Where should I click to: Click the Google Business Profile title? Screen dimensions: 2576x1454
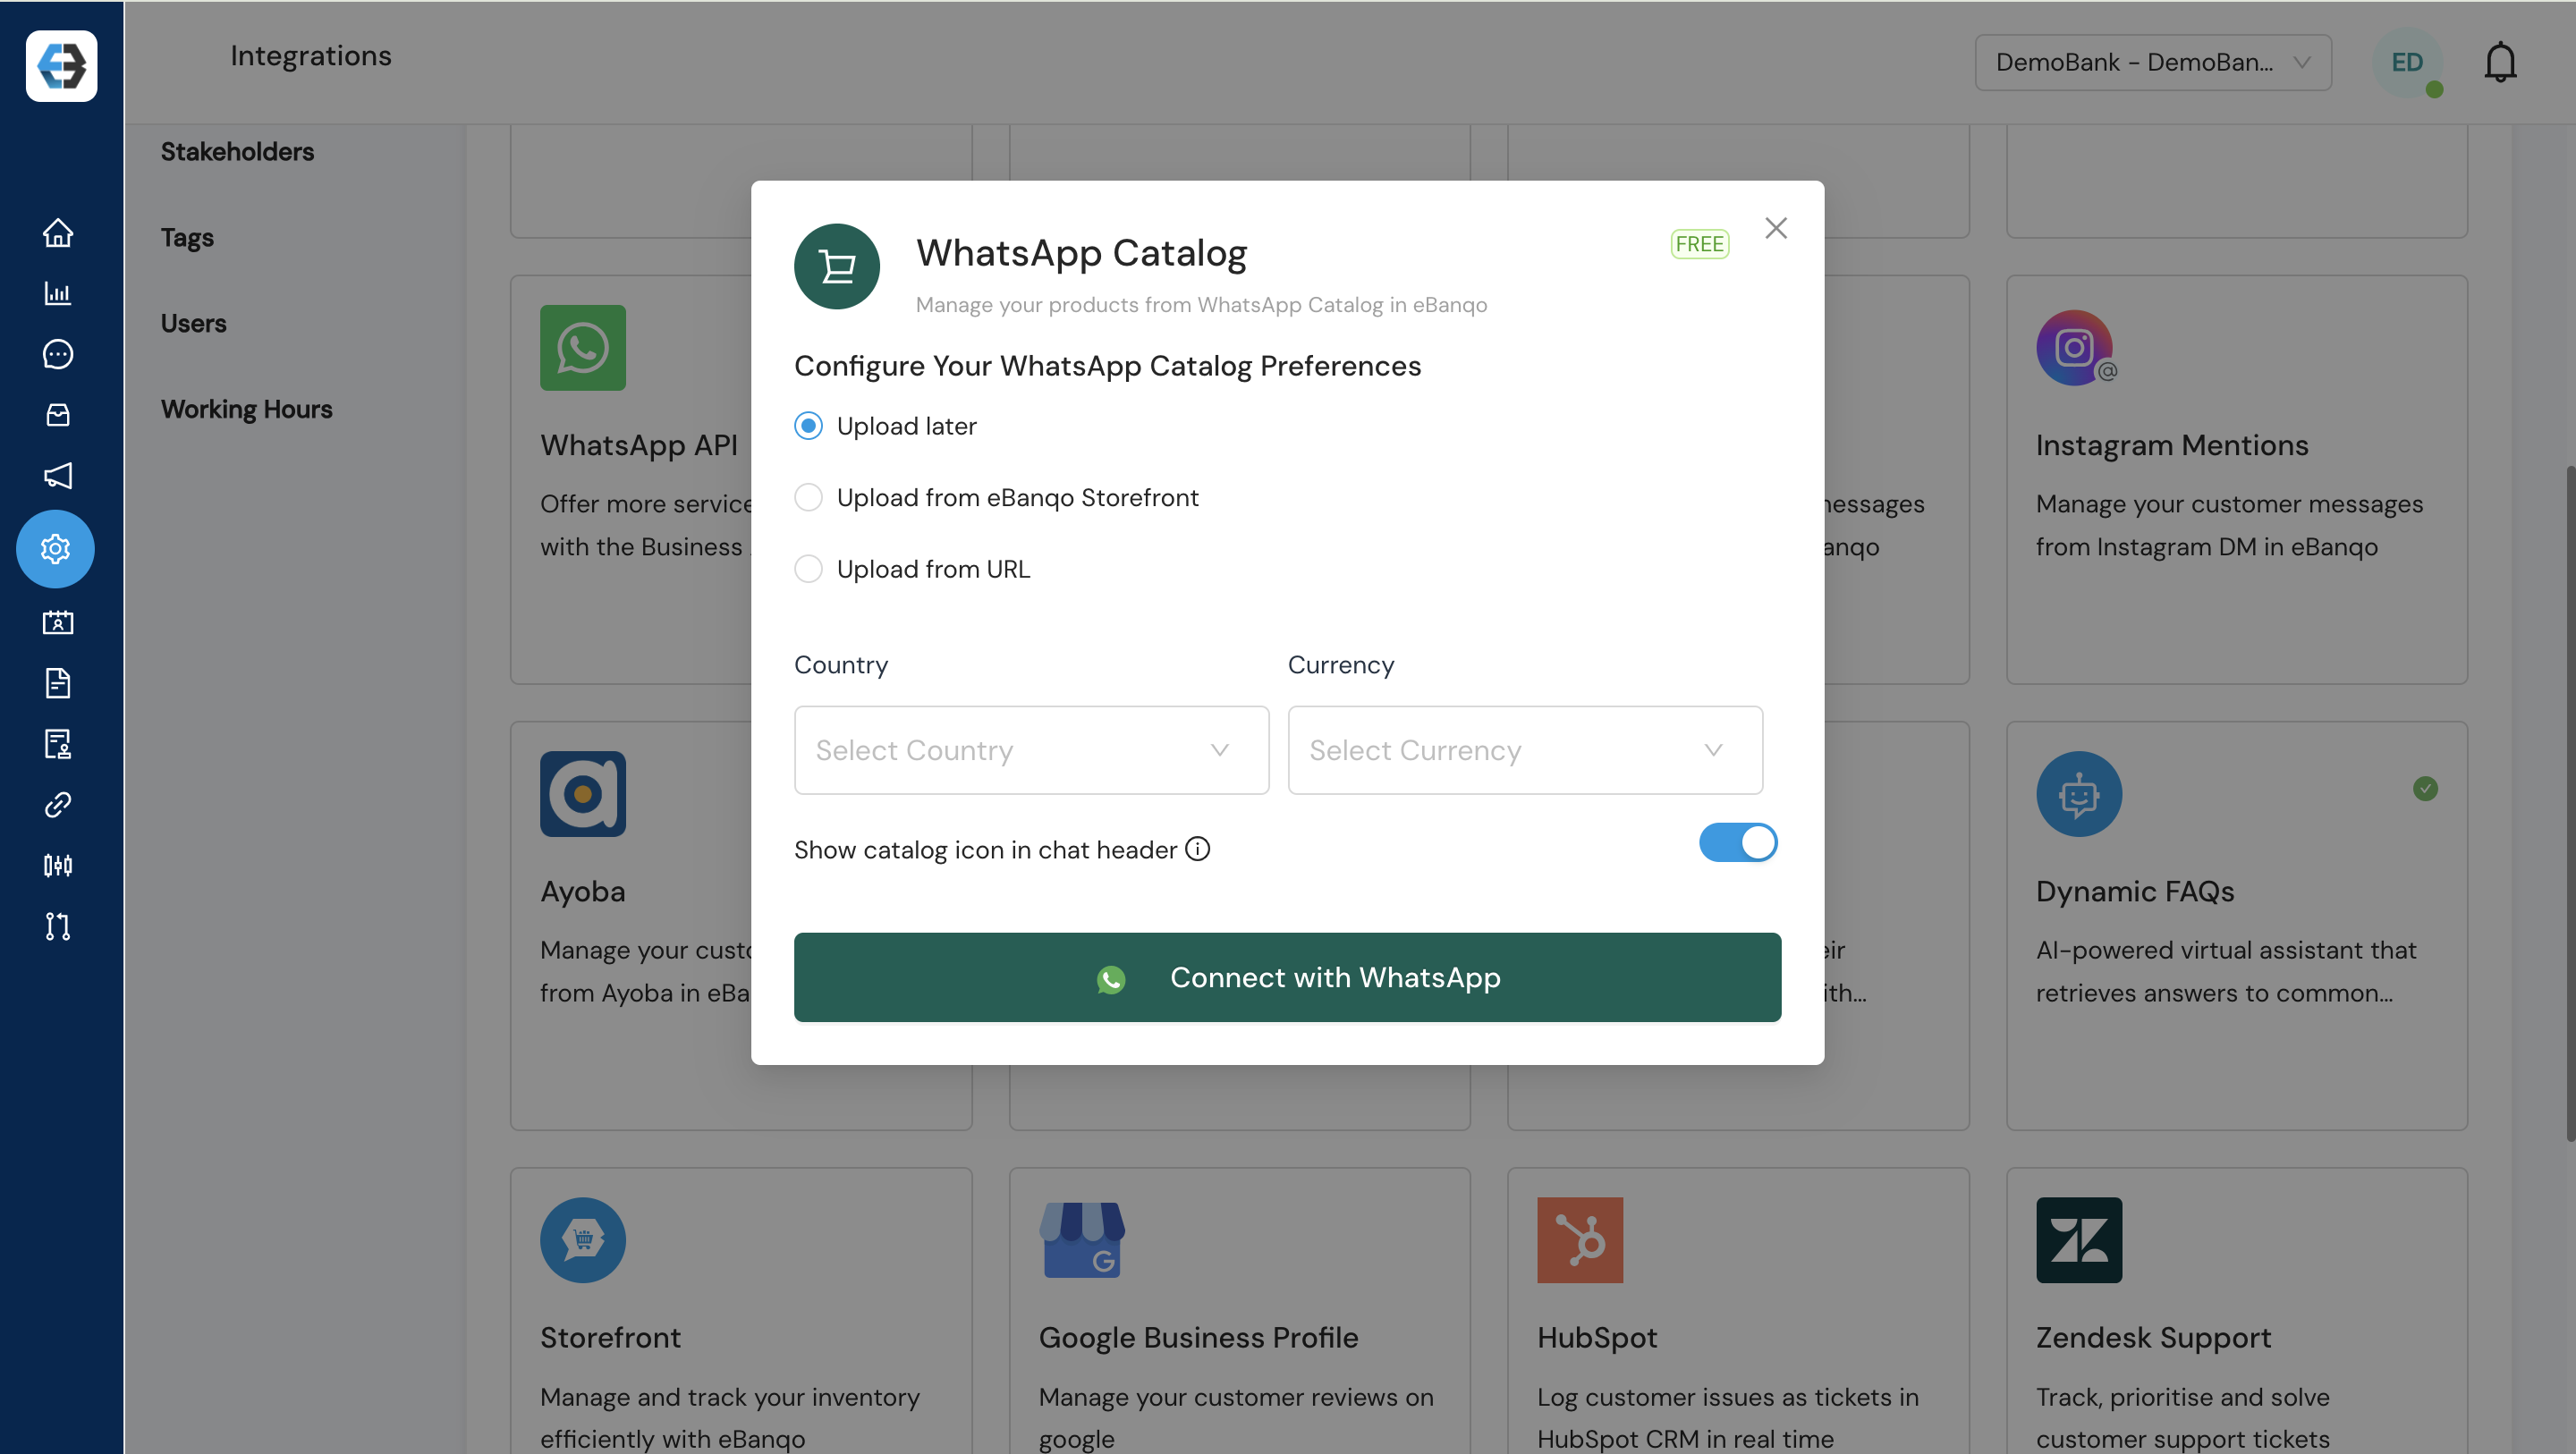coord(1198,1338)
